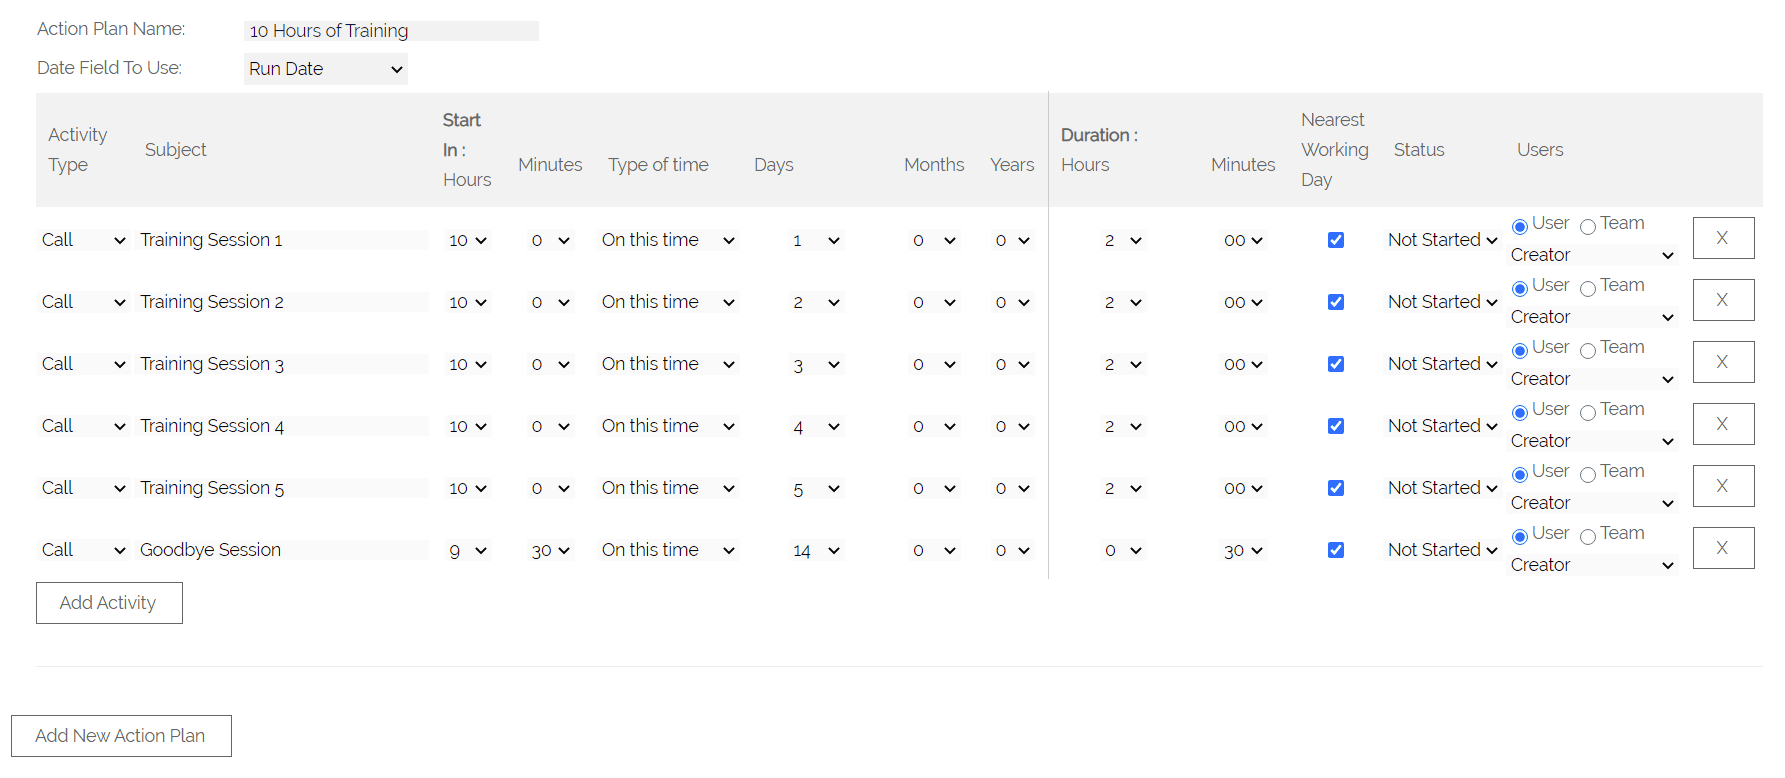This screenshot has width=1785, height=778.
Task: Delete the Goodbye Session activity
Action: point(1722,548)
